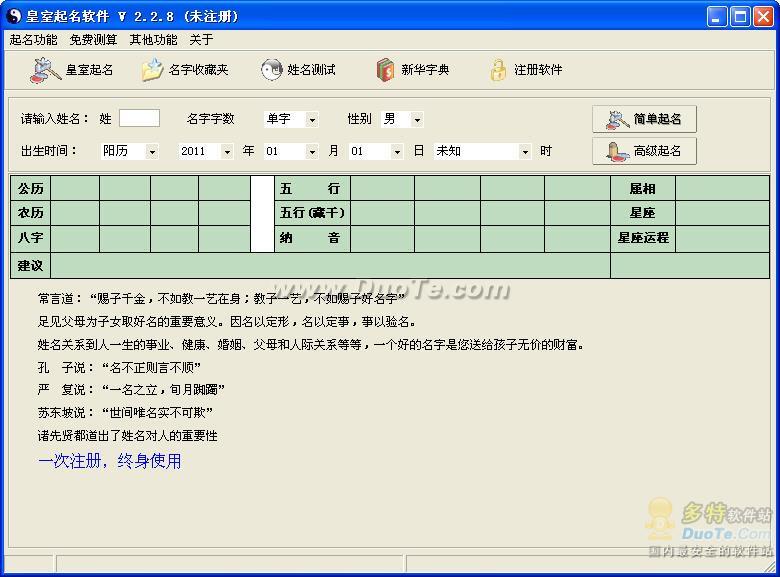Expand year dropdown showing 2011
The height and width of the screenshot is (577, 780).
click(227, 151)
